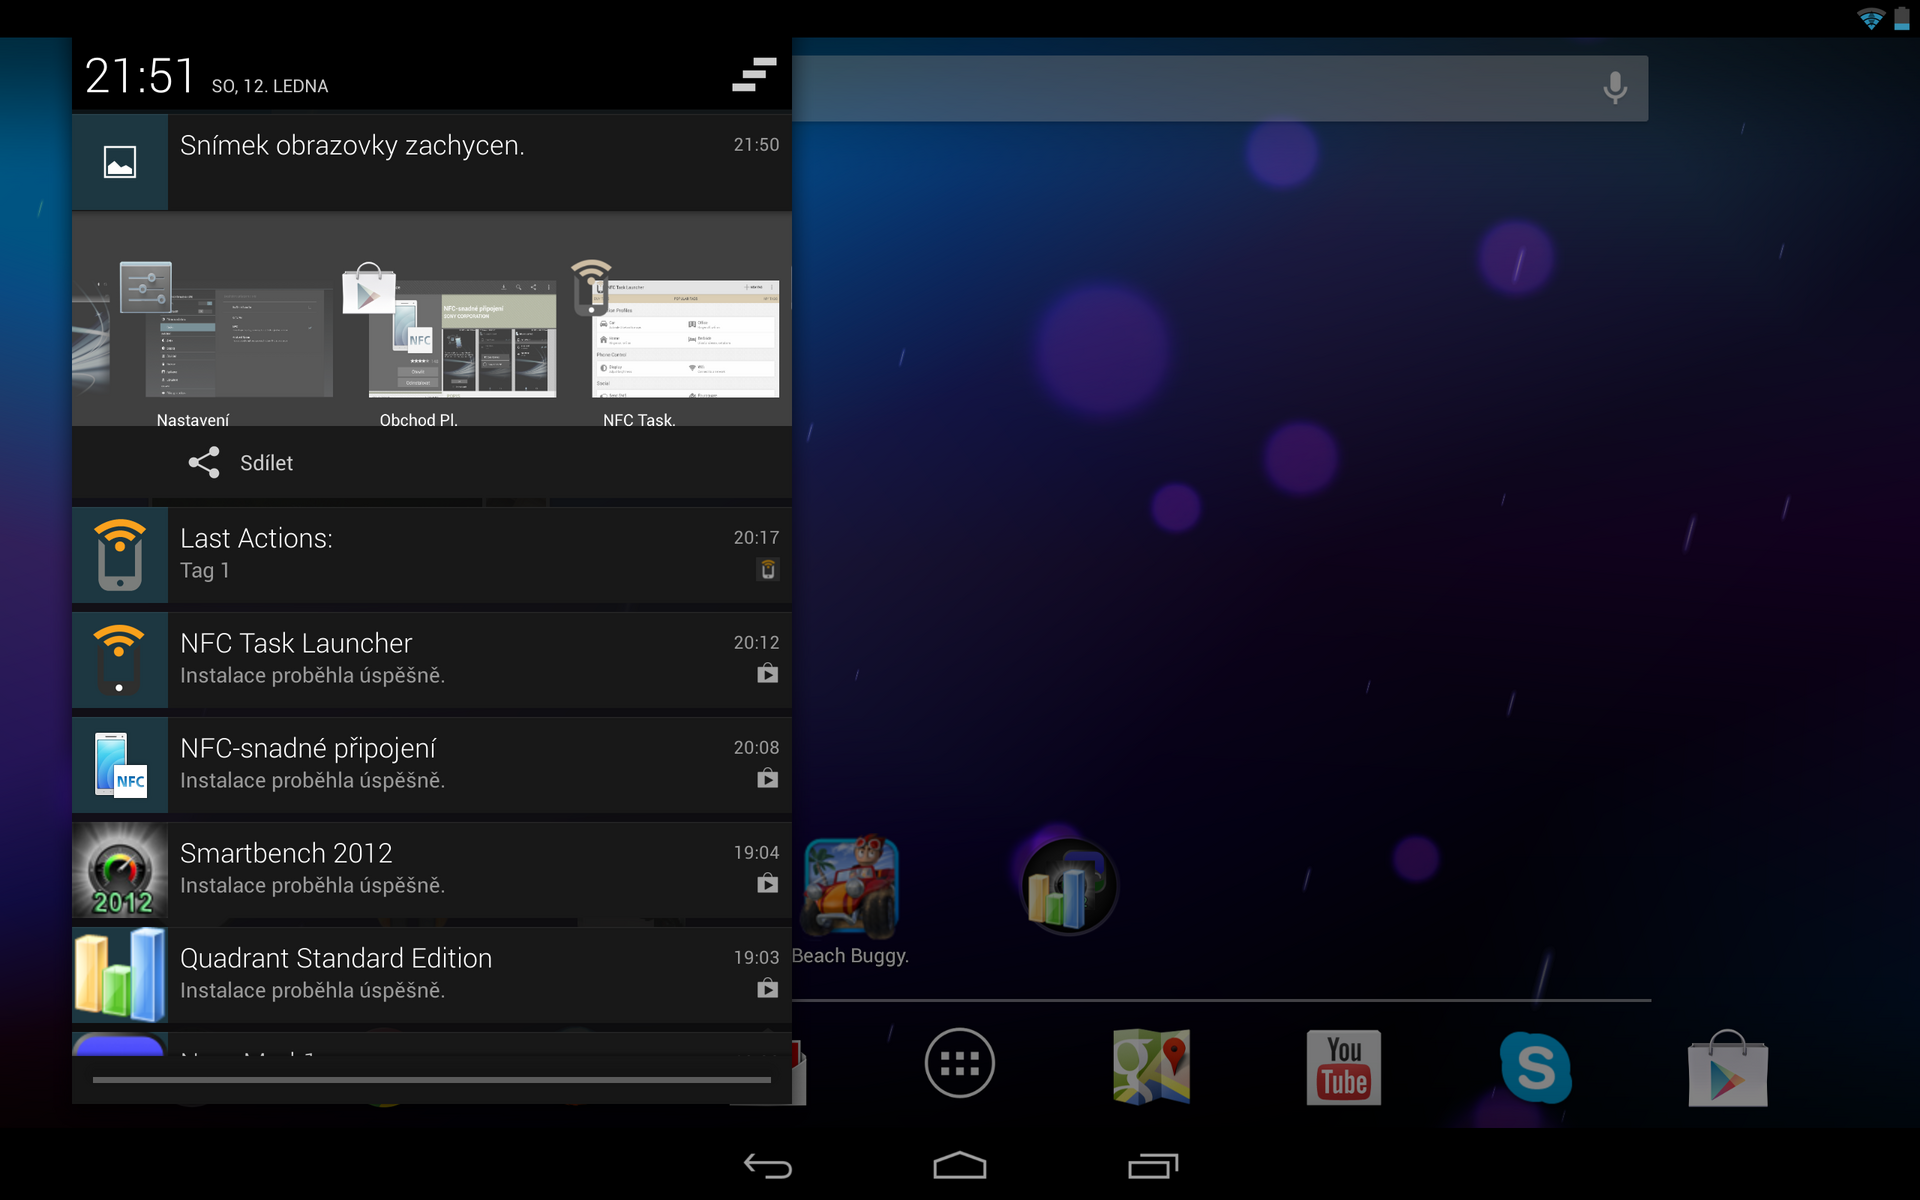Screen dimensions: 1920x1200
Task: Tap the Google search bar
Action: [1200, 87]
